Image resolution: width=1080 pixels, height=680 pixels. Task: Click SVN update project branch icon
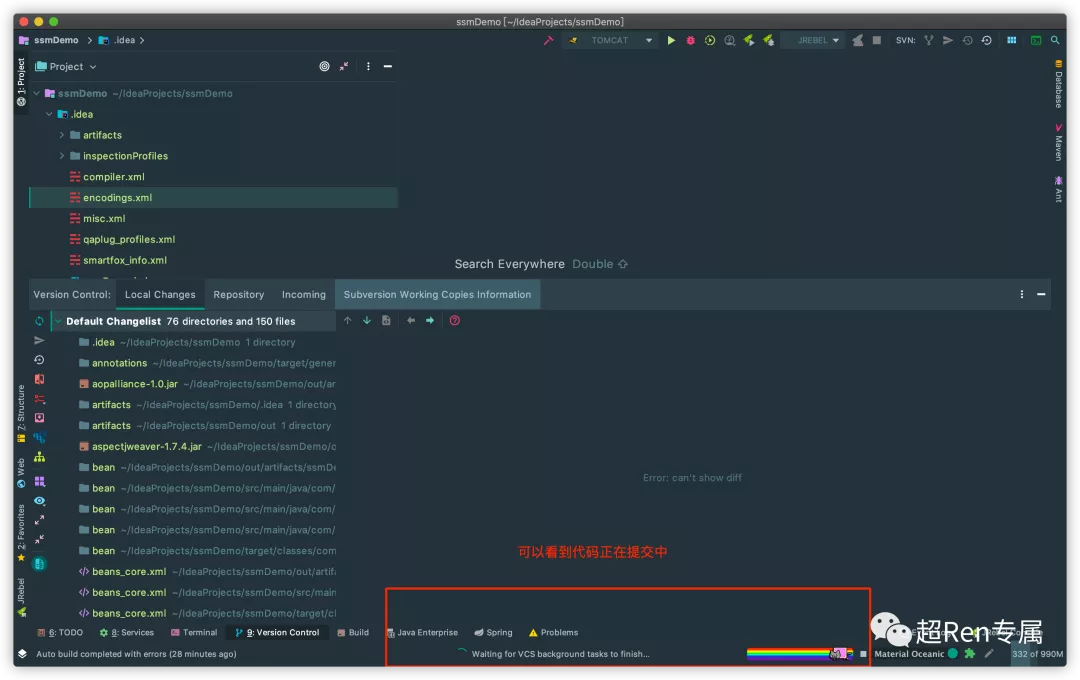928,40
